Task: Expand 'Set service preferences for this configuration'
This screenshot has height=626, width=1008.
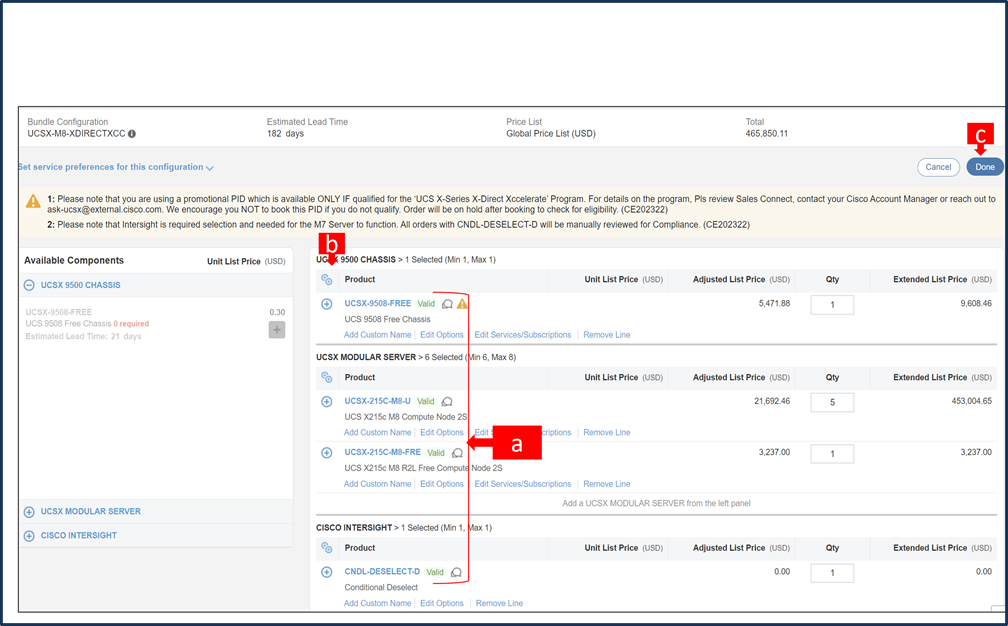Action: 116,167
